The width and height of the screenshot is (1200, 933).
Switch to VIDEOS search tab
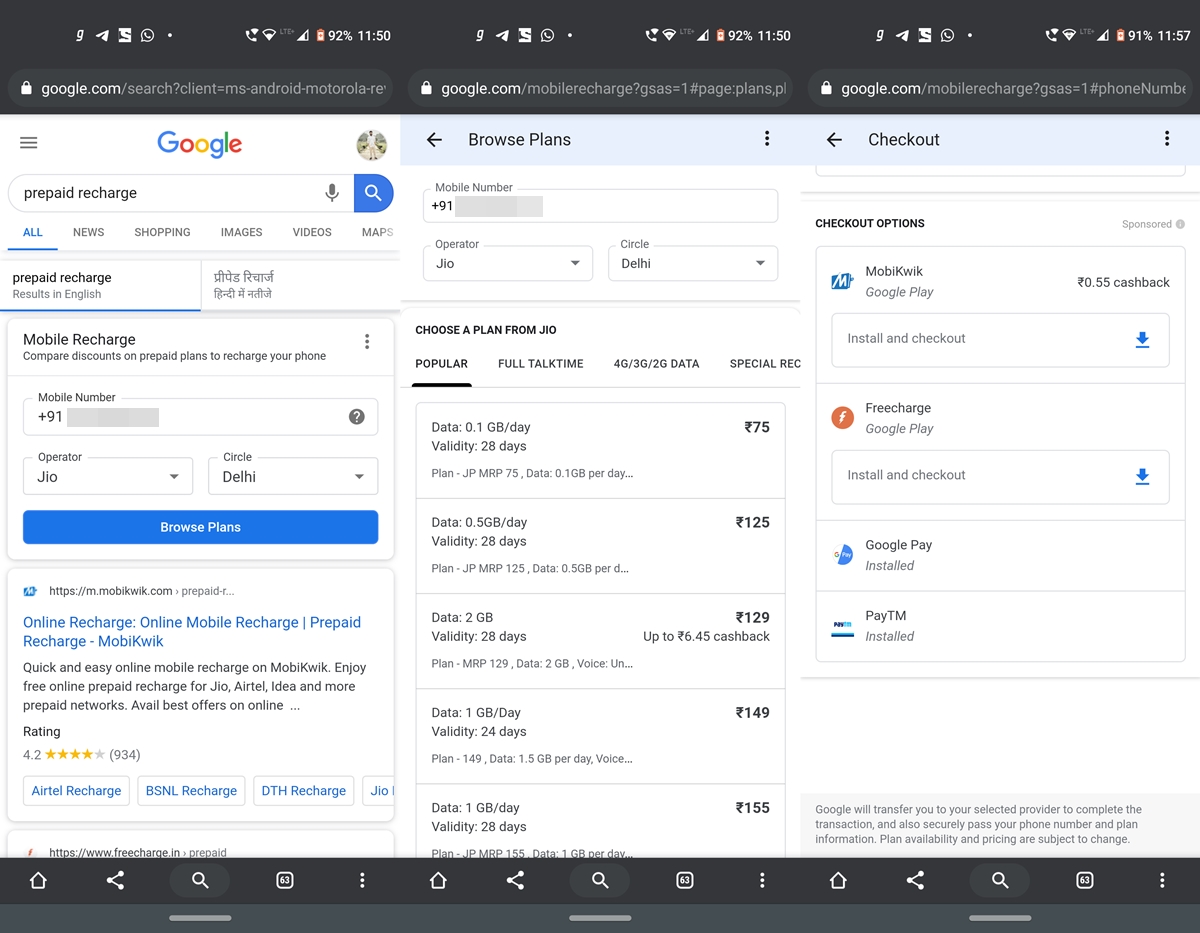(312, 232)
